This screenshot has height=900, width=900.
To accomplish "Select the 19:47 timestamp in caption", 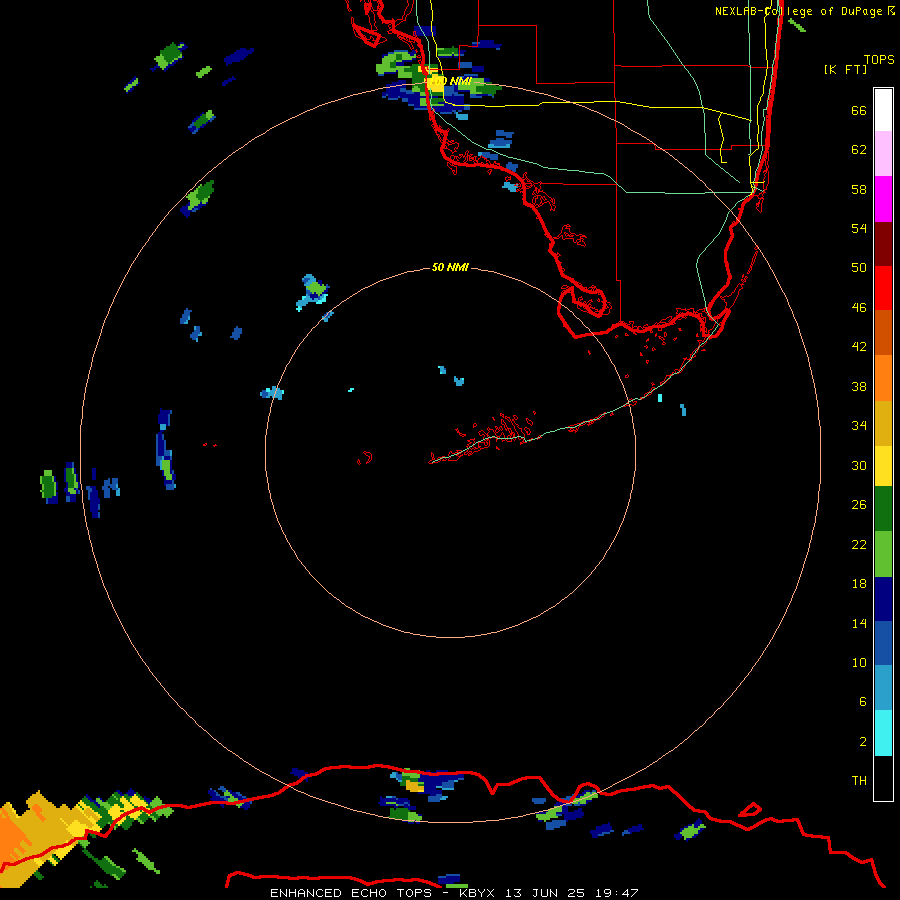I will pyautogui.click(x=617, y=893).
